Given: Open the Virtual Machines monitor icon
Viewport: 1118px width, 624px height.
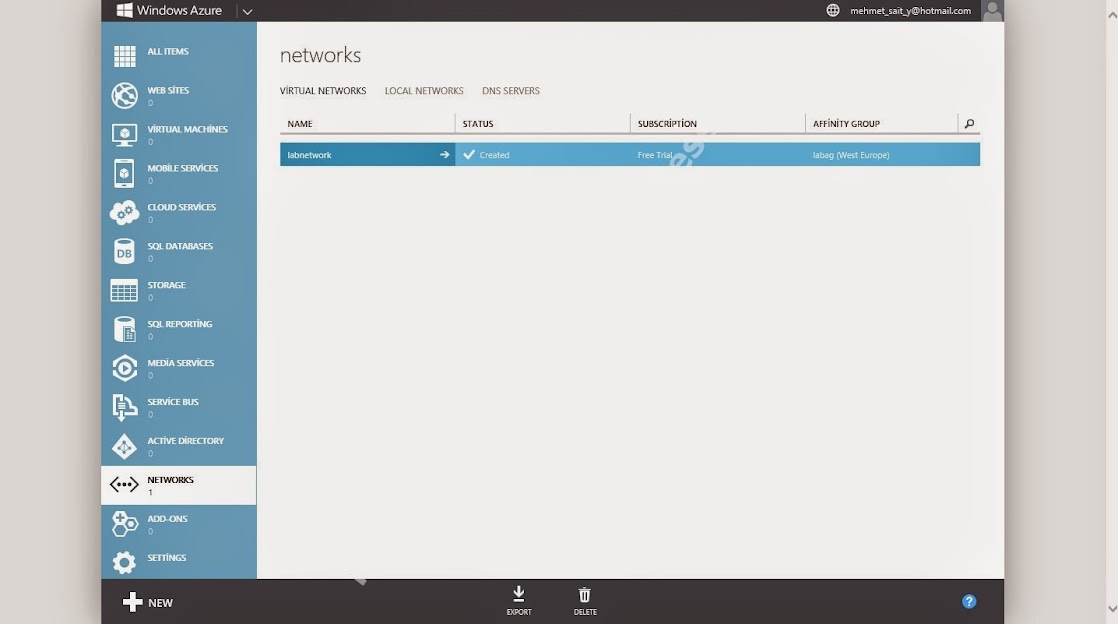Looking at the screenshot, I should (x=124, y=135).
